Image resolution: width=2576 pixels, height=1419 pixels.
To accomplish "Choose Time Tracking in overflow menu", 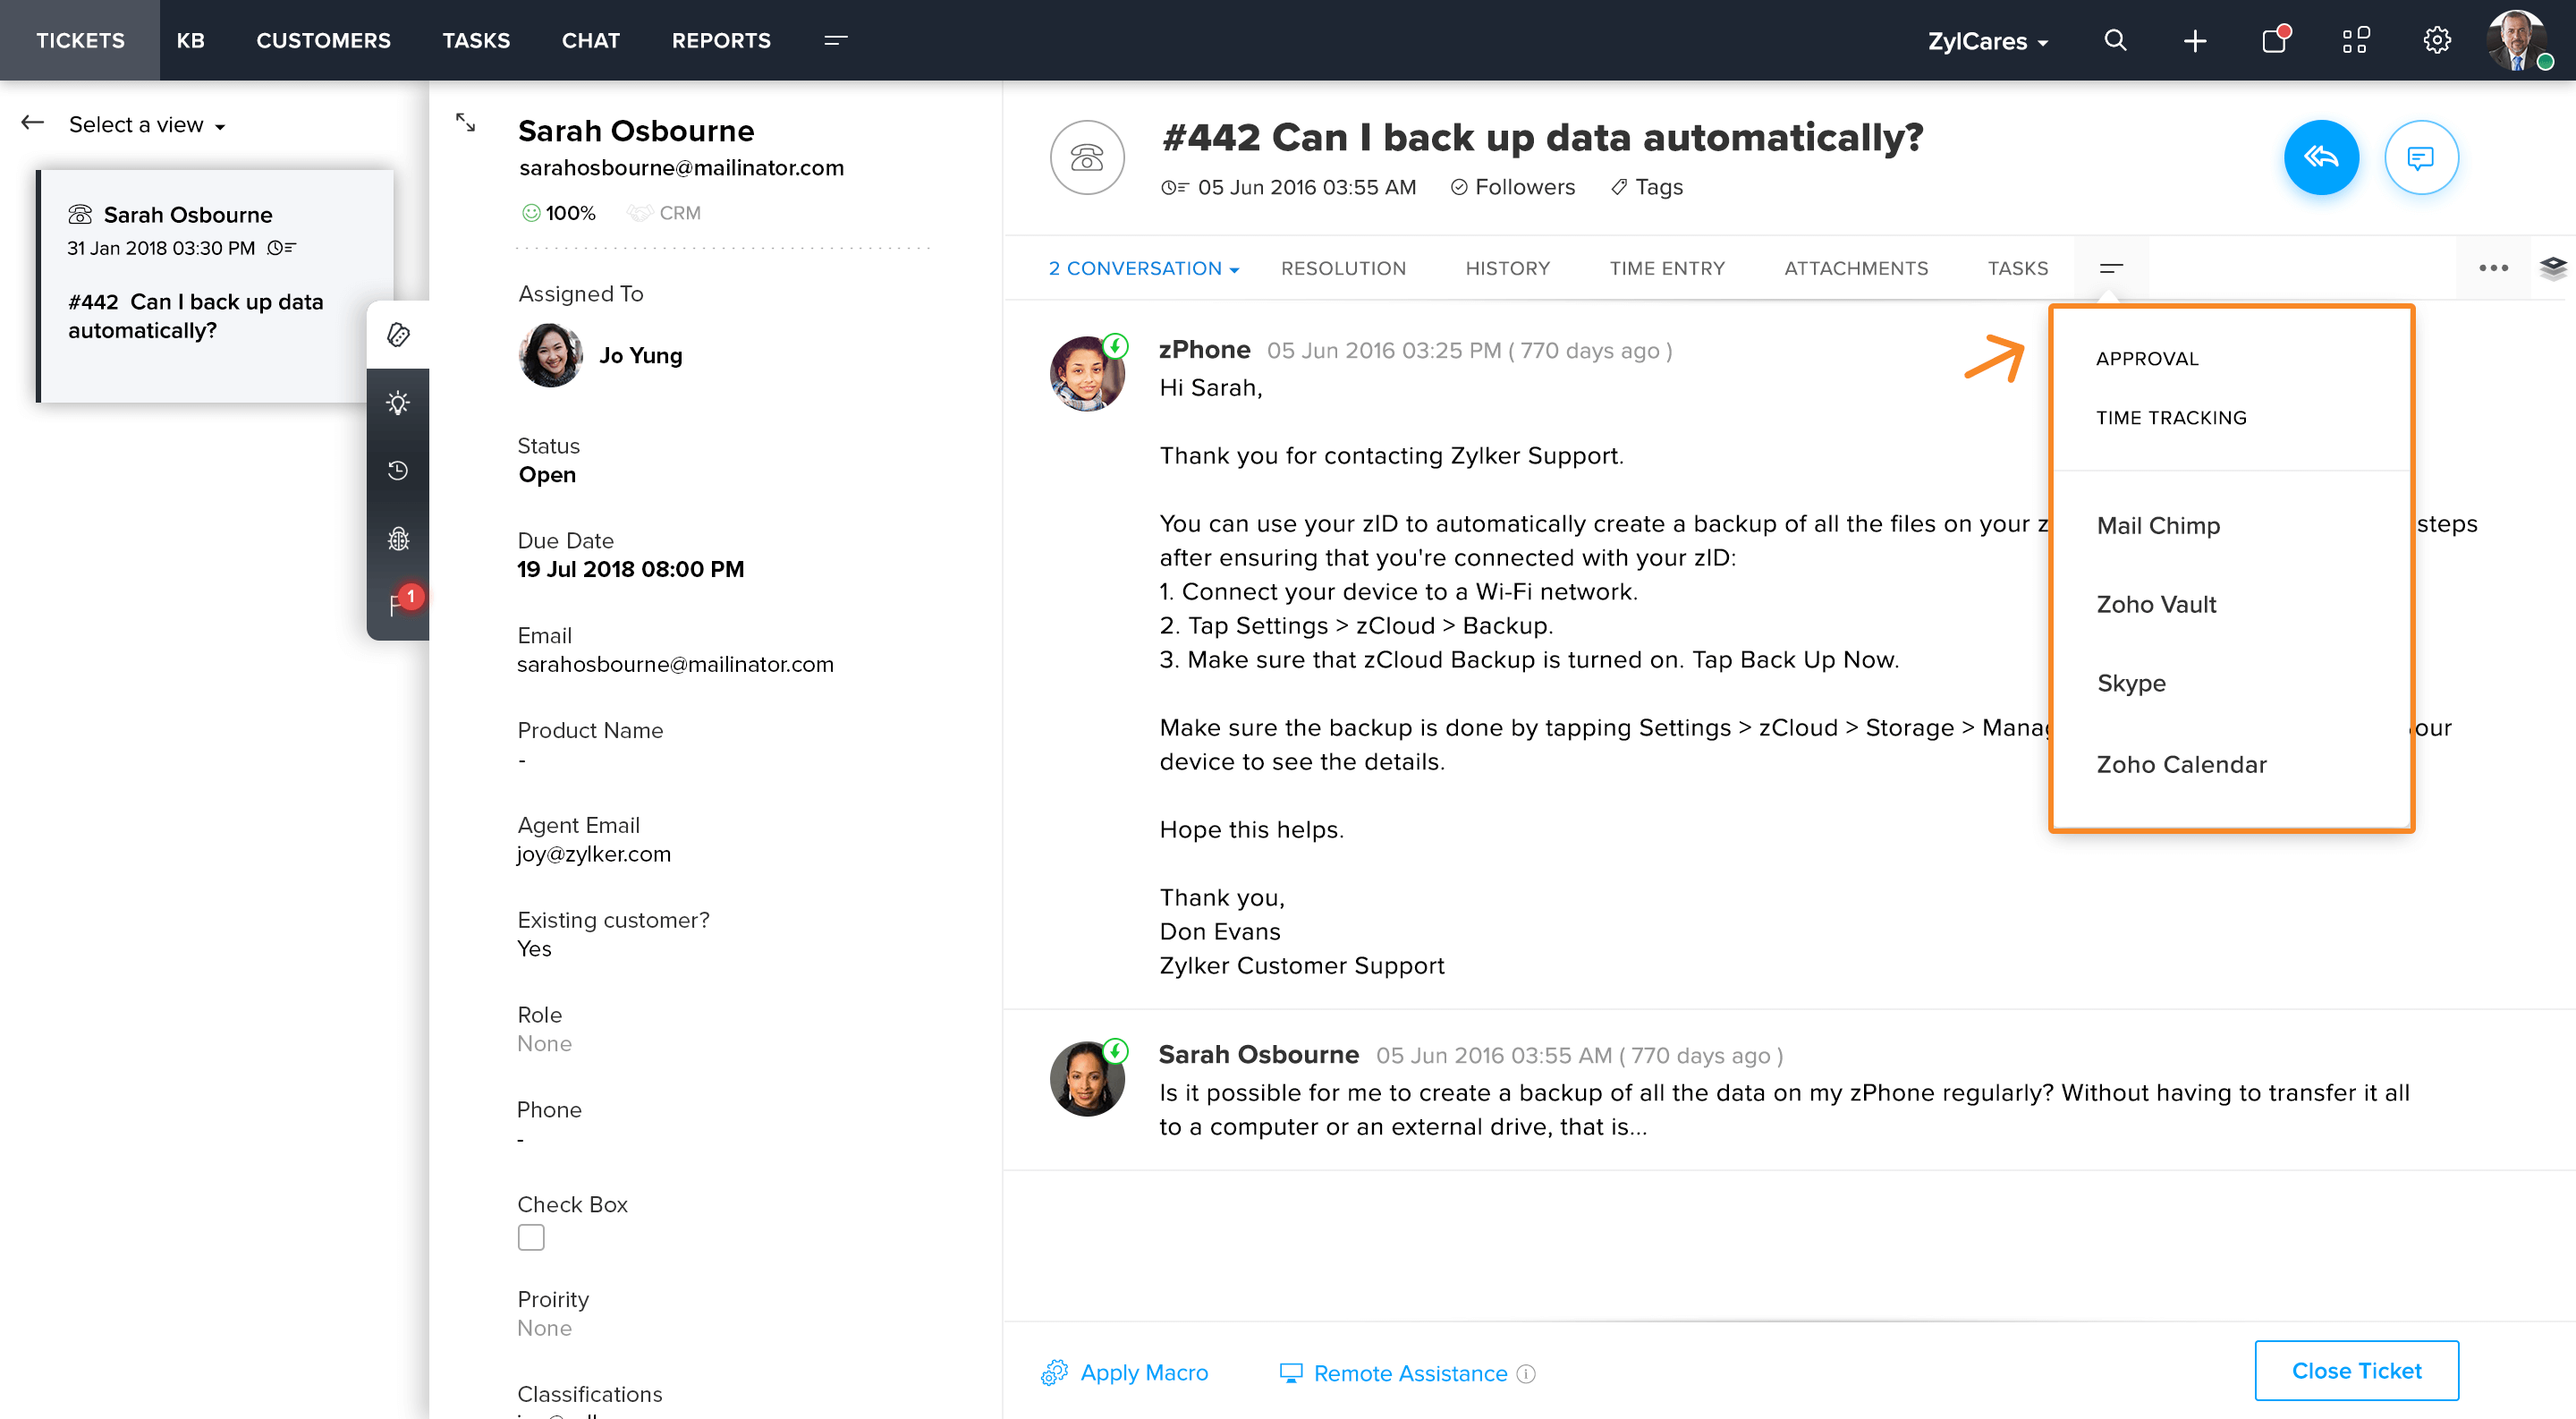I will (2171, 418).
